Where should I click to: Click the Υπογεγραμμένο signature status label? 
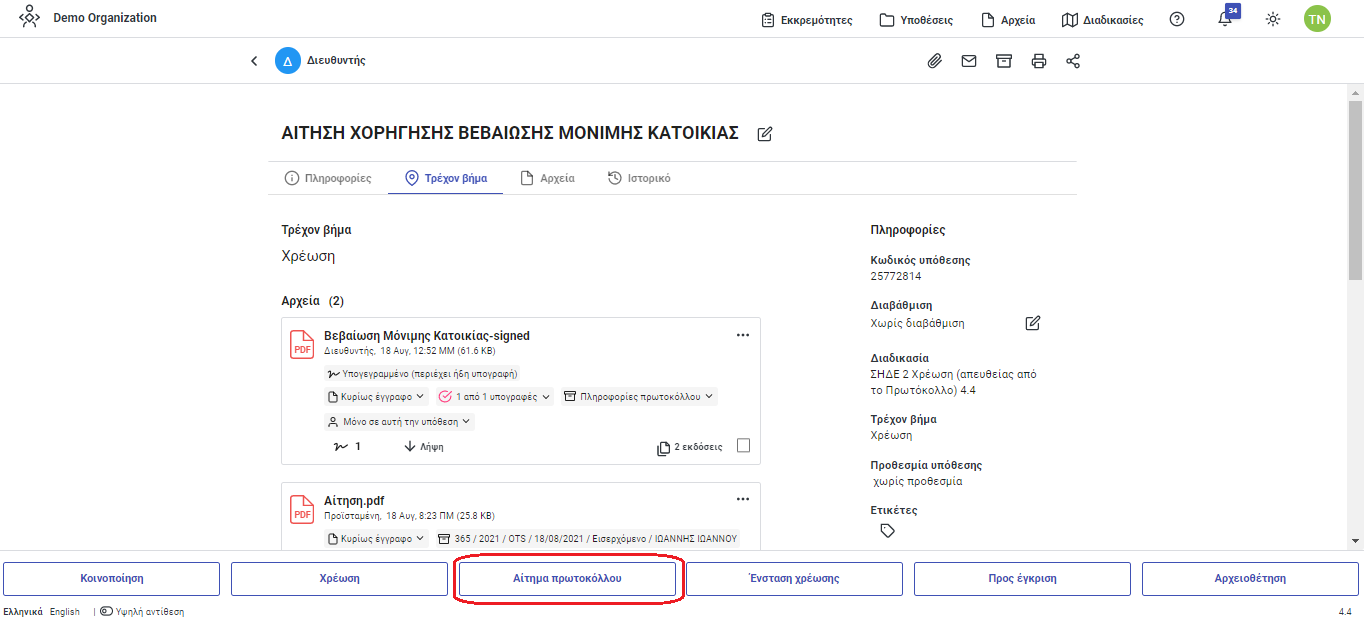[422, 373]
